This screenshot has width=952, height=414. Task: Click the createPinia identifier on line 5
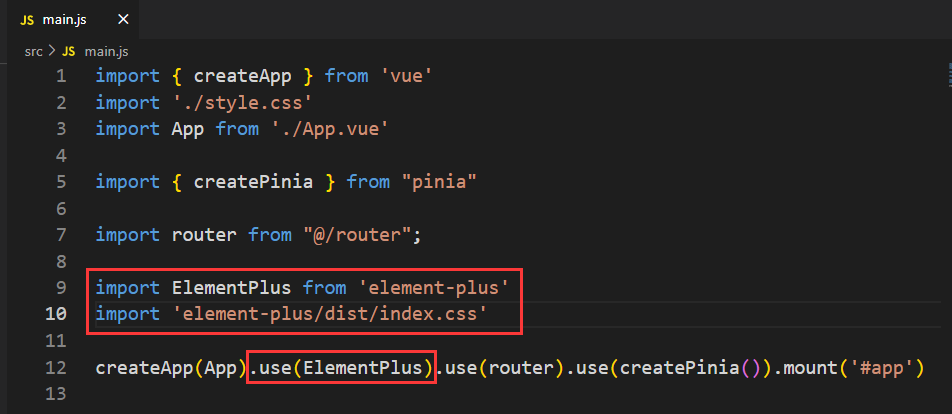point(253,182)
